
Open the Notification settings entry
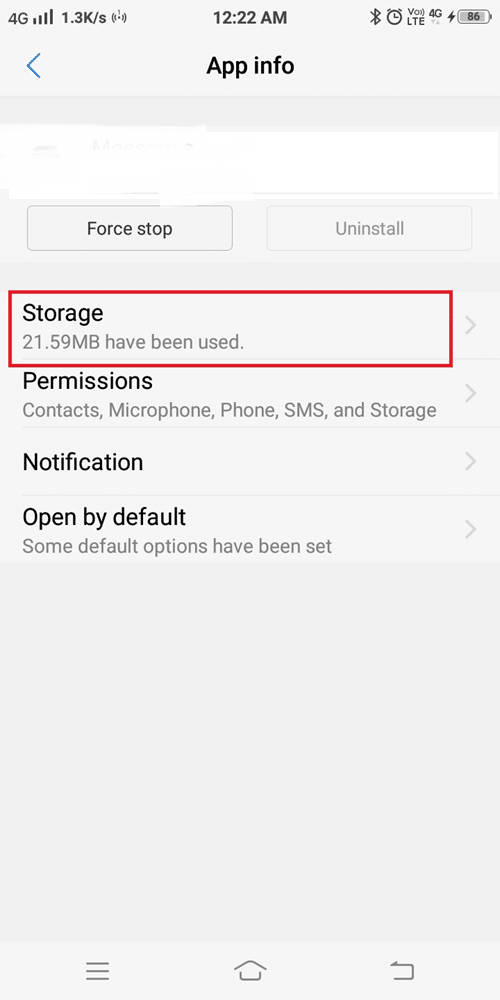click(x=250, y=462)
